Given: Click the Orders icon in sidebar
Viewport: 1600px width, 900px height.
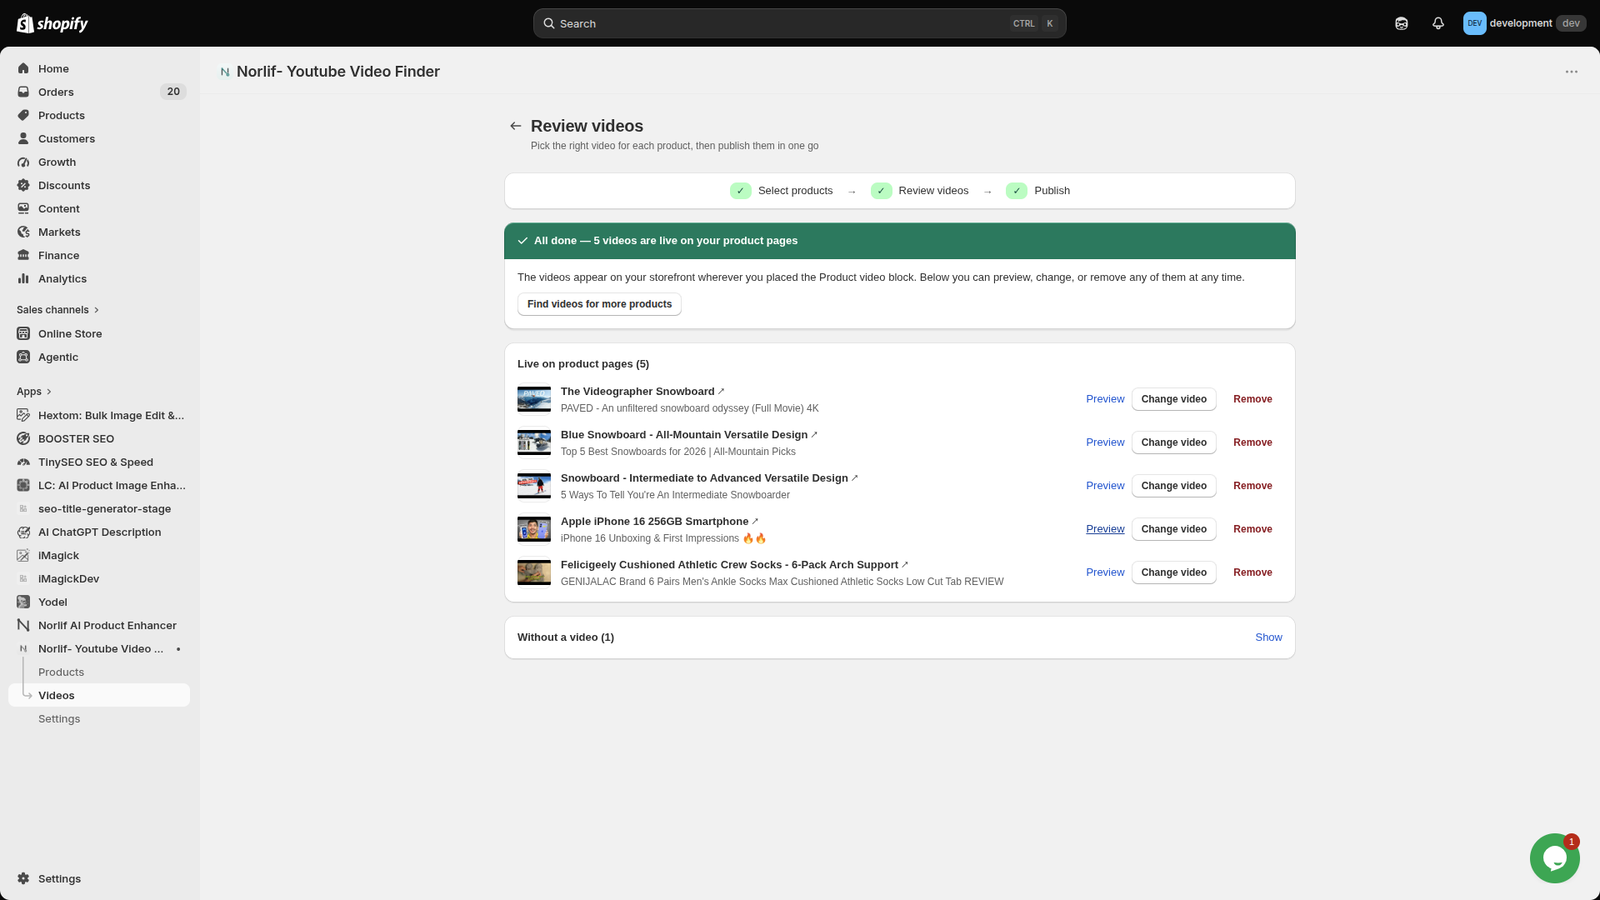Looking at the screenshot, I should [24, 92].
